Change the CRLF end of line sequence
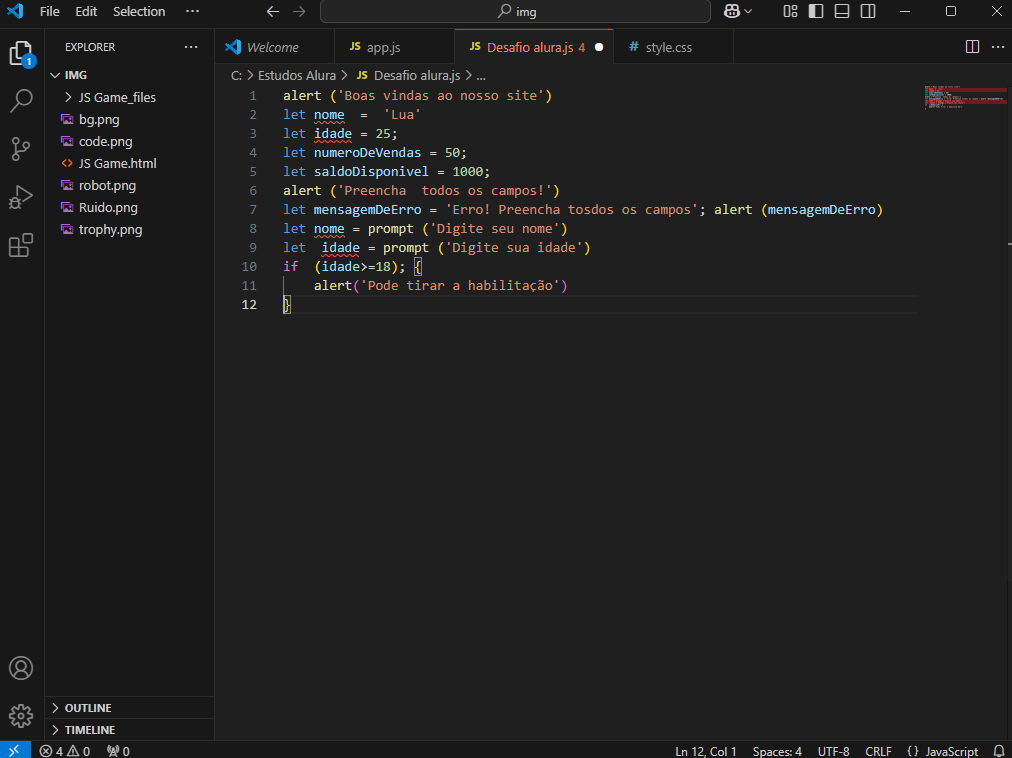This screenshot has height=758, width=1012. [x=878, y=752]
